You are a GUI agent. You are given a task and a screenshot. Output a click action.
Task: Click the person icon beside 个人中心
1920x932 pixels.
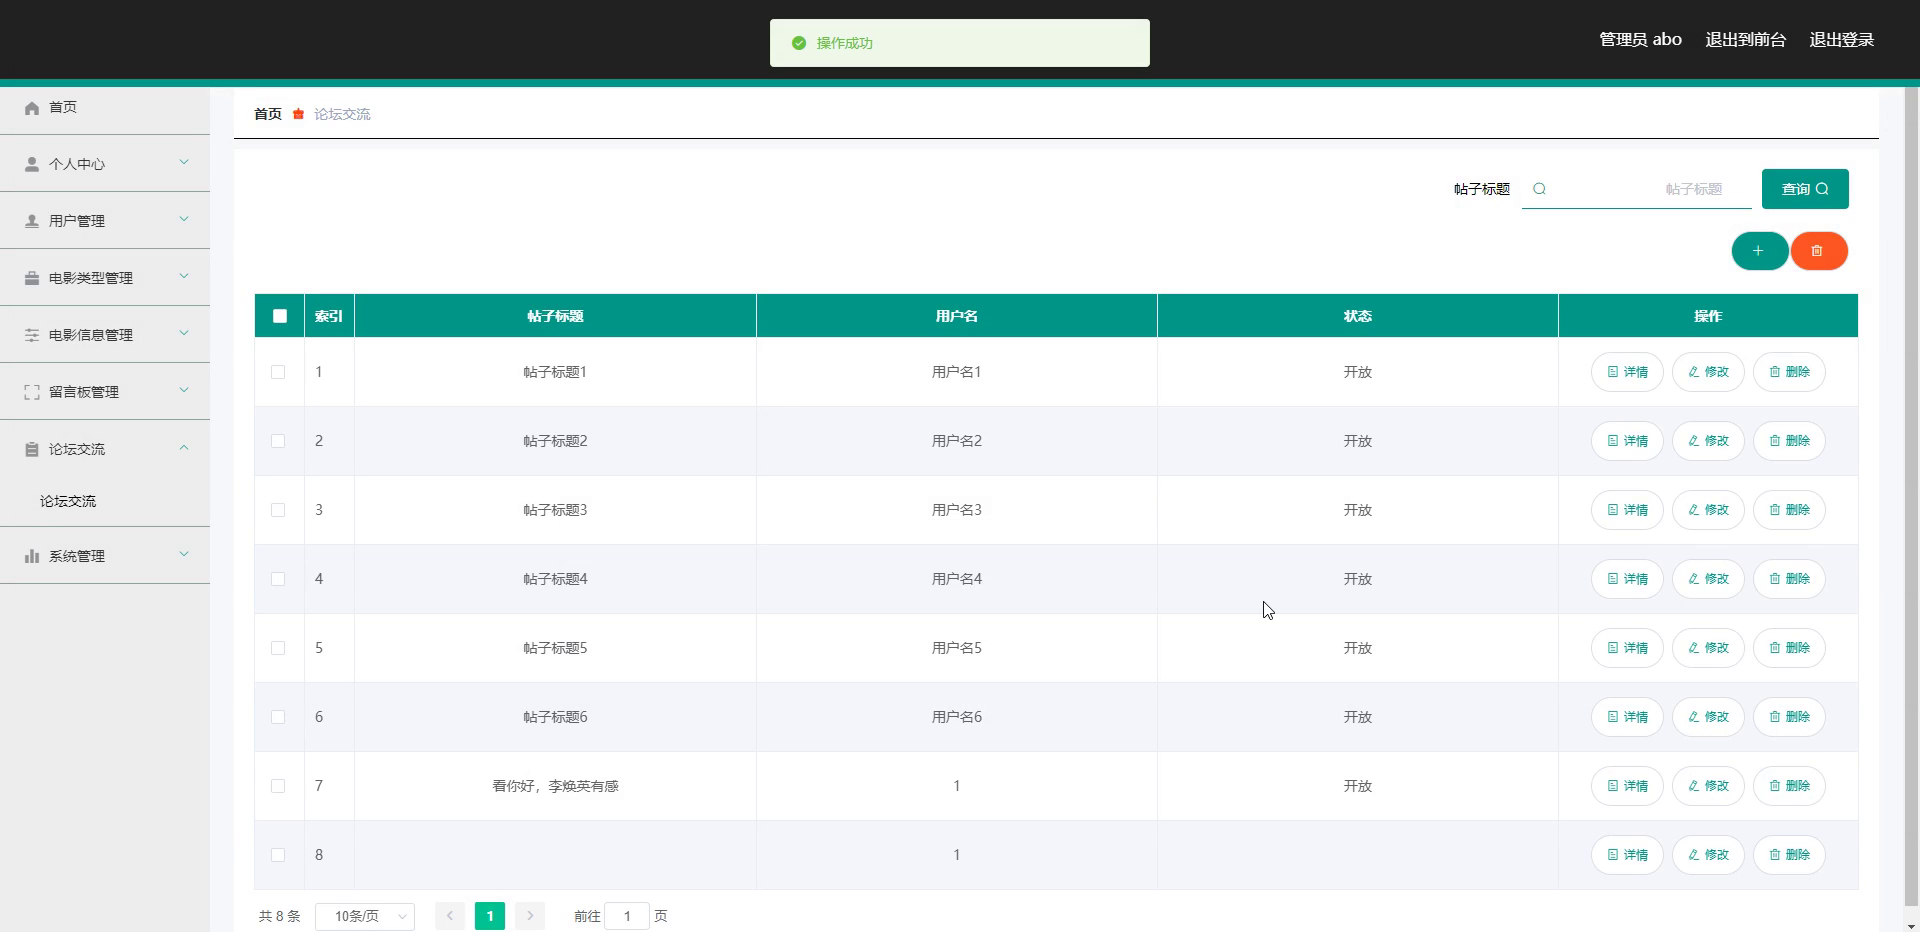(32, 164)
